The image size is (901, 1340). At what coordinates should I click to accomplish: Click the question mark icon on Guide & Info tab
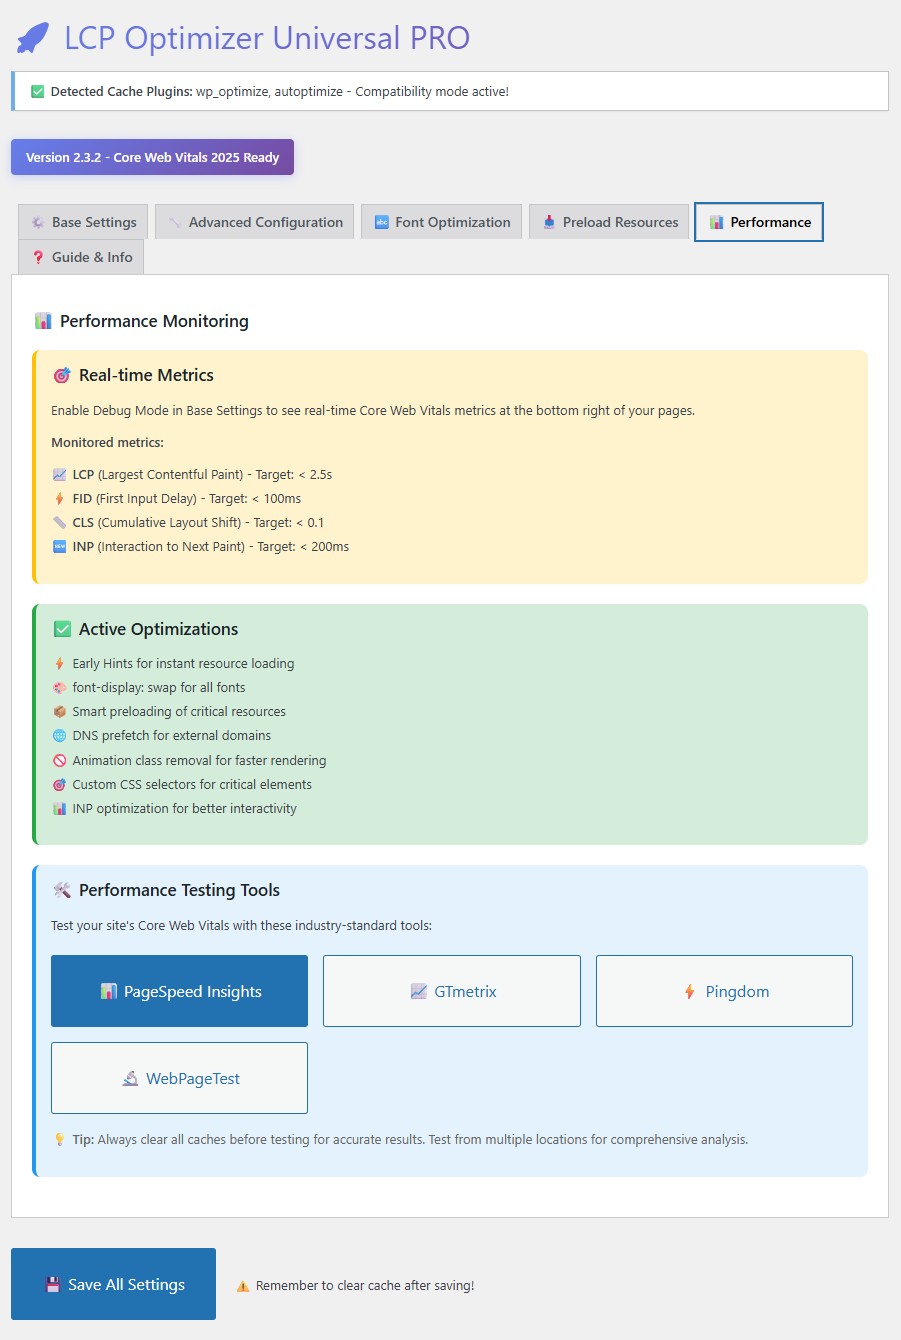click(x=38, y=257)
